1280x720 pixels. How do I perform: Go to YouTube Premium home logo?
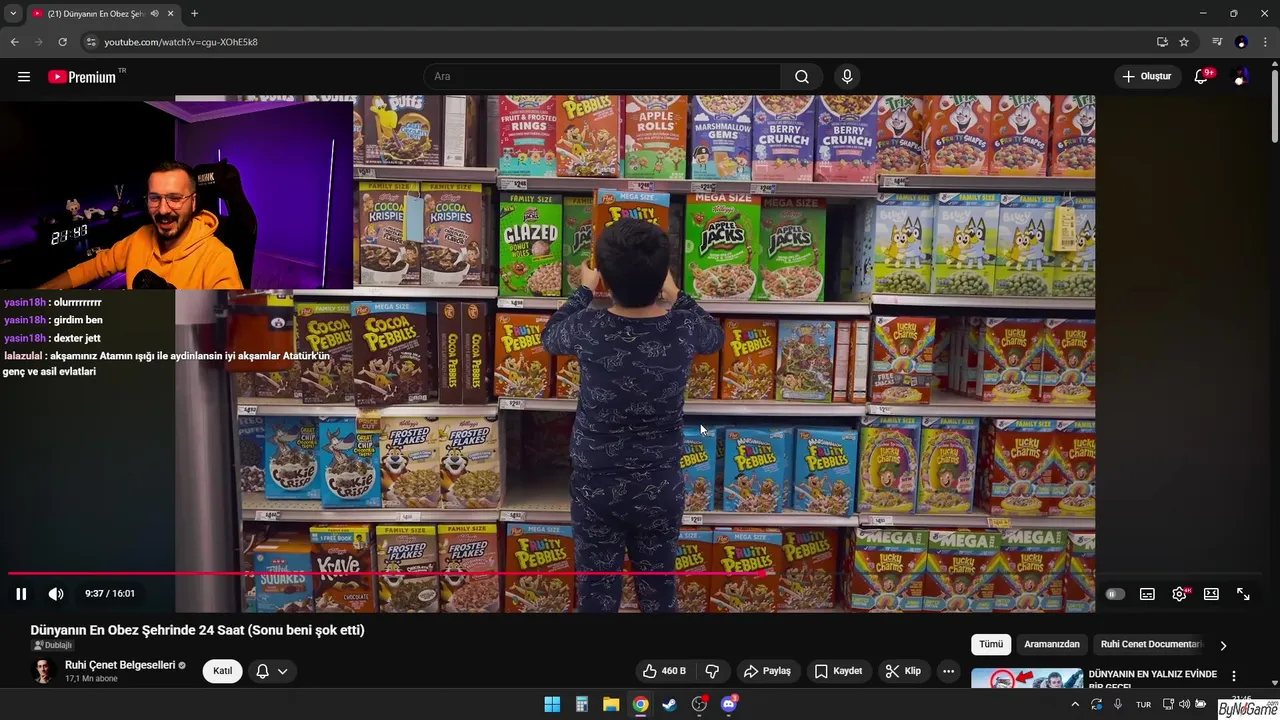(x=83, y=76)
